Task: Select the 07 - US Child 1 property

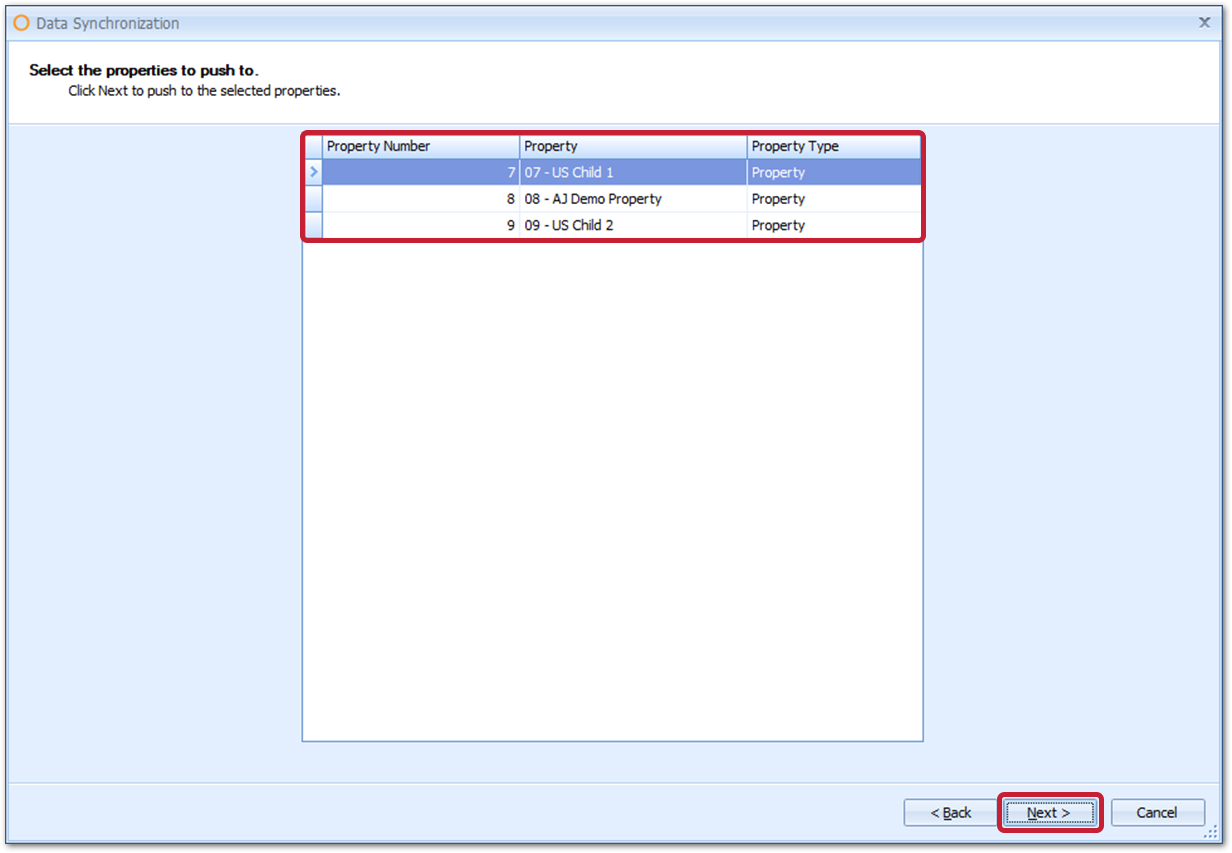Action: pos(569,172)
